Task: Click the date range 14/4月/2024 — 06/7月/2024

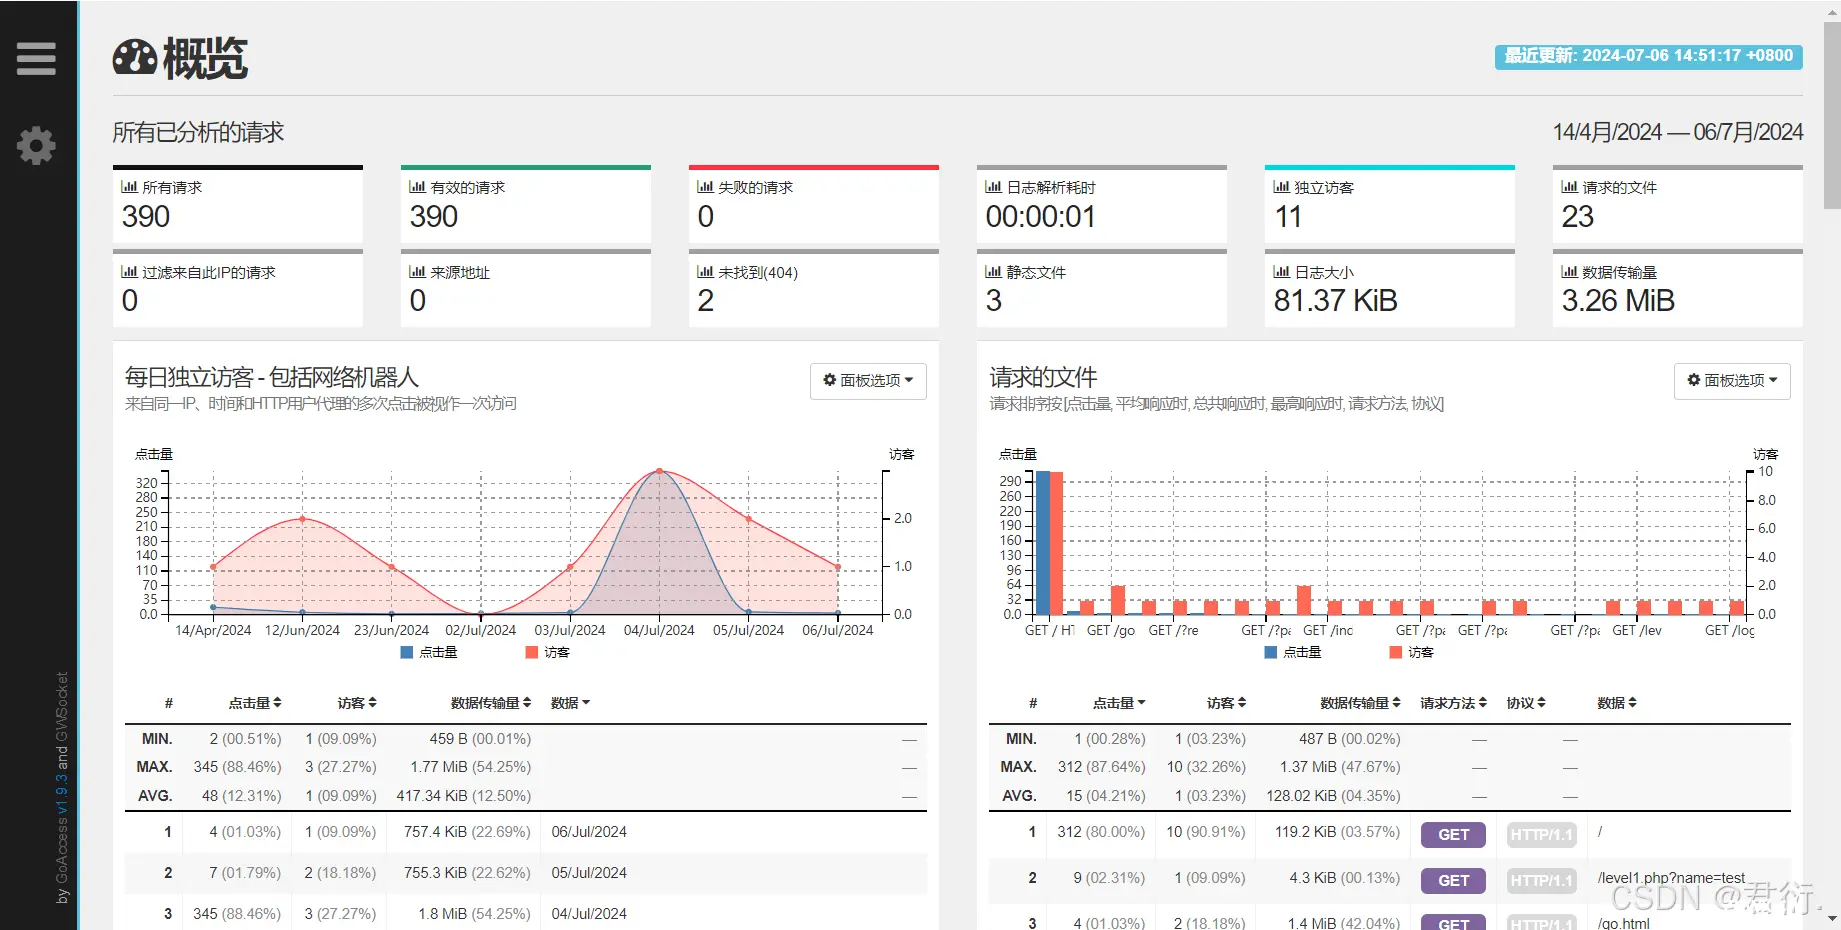Action: click(1677, 132)
